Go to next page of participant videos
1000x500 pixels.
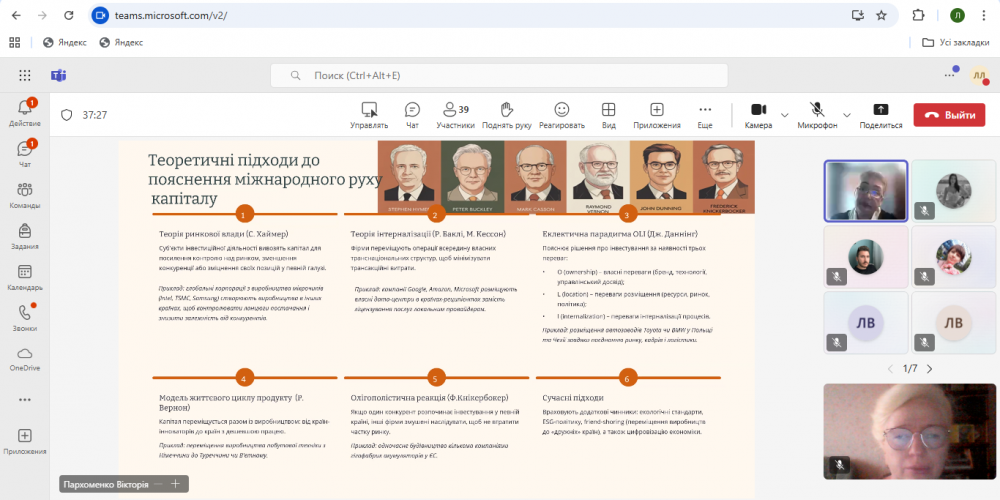929,369
